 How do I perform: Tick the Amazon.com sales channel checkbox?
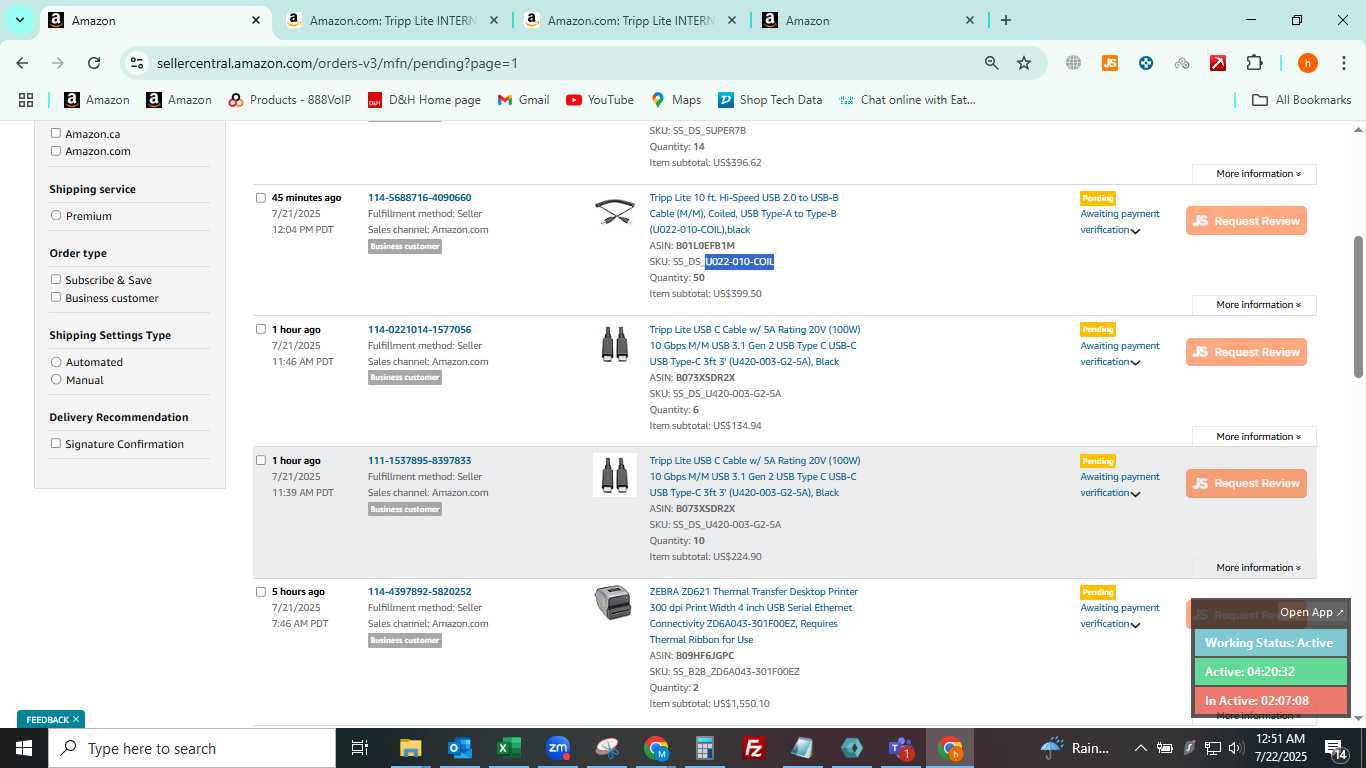(x=56, y=151)
